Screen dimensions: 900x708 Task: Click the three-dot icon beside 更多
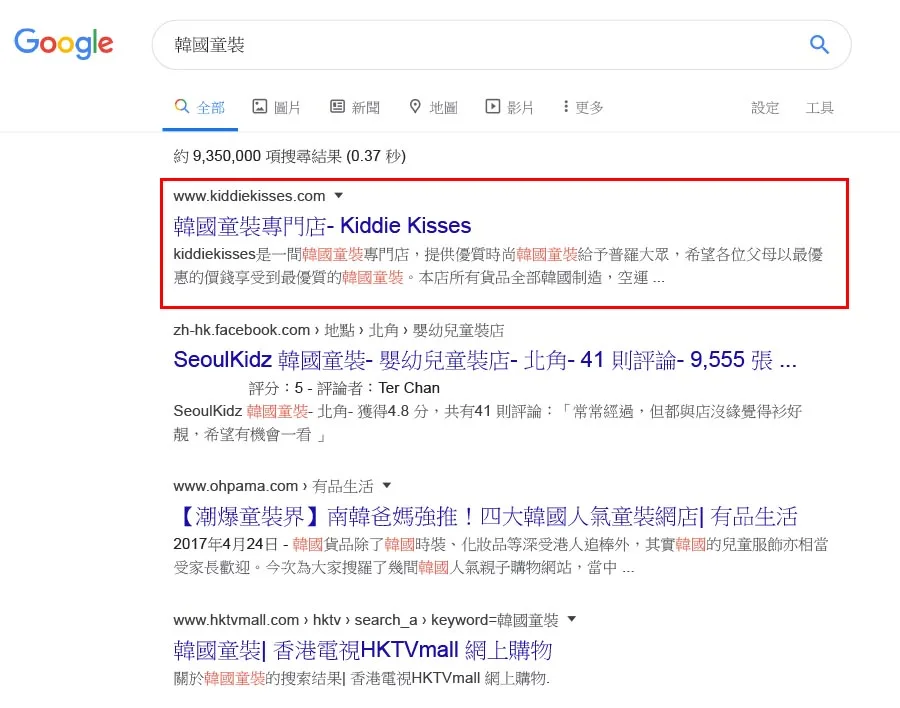point(566,106)
